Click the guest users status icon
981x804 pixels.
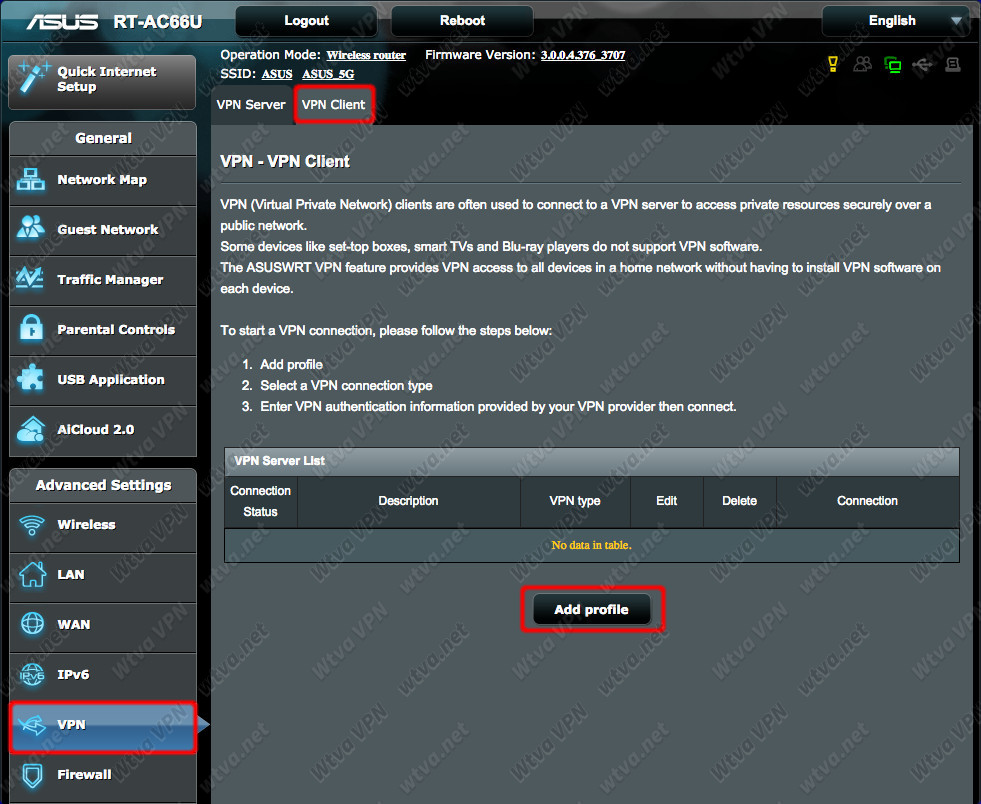click(862, 64)
